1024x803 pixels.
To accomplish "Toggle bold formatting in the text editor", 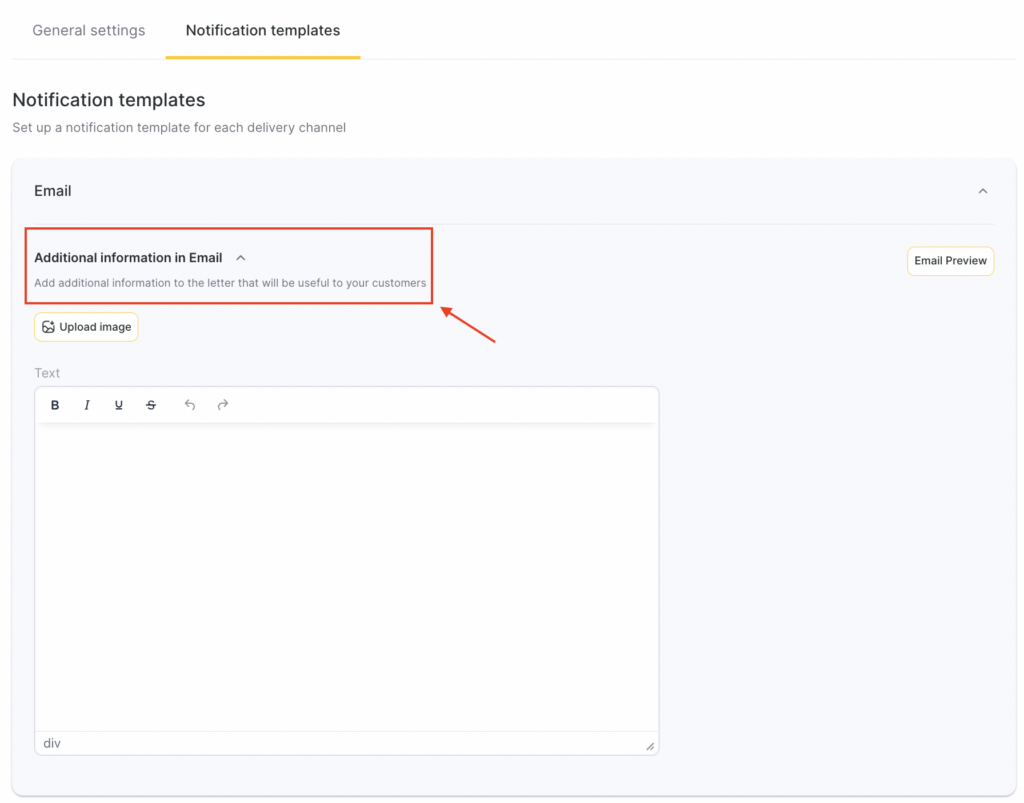I will (55, 405).
